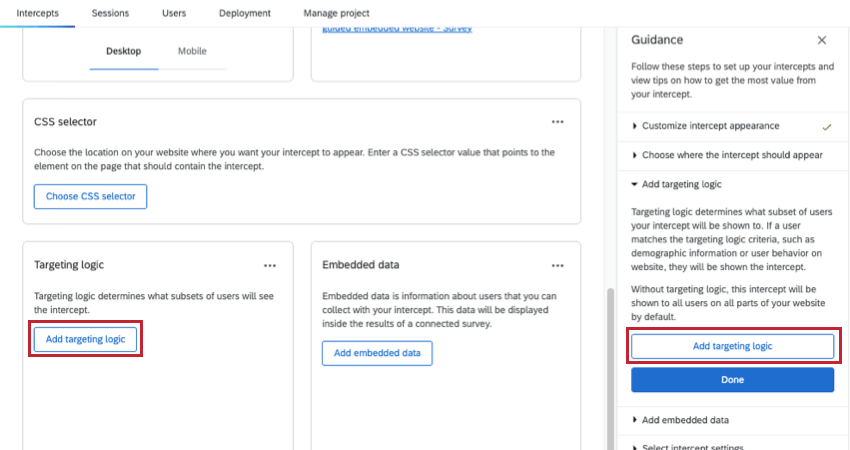Open Manage project tab
Screen dimensions: 850x450
336,13
